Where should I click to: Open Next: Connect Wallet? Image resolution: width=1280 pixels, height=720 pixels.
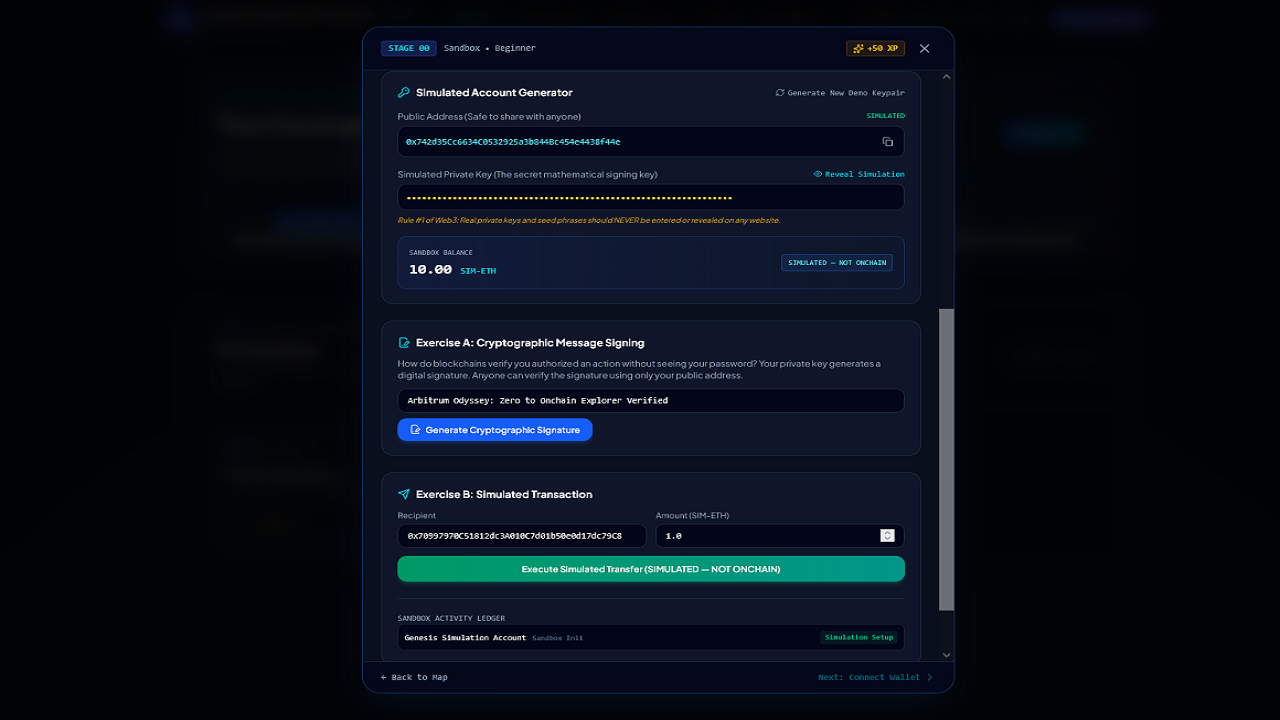[875, 677]
